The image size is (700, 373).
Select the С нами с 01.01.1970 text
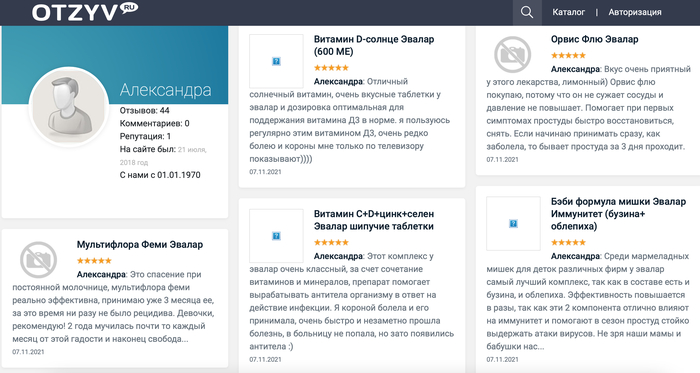tap(160, 175)
